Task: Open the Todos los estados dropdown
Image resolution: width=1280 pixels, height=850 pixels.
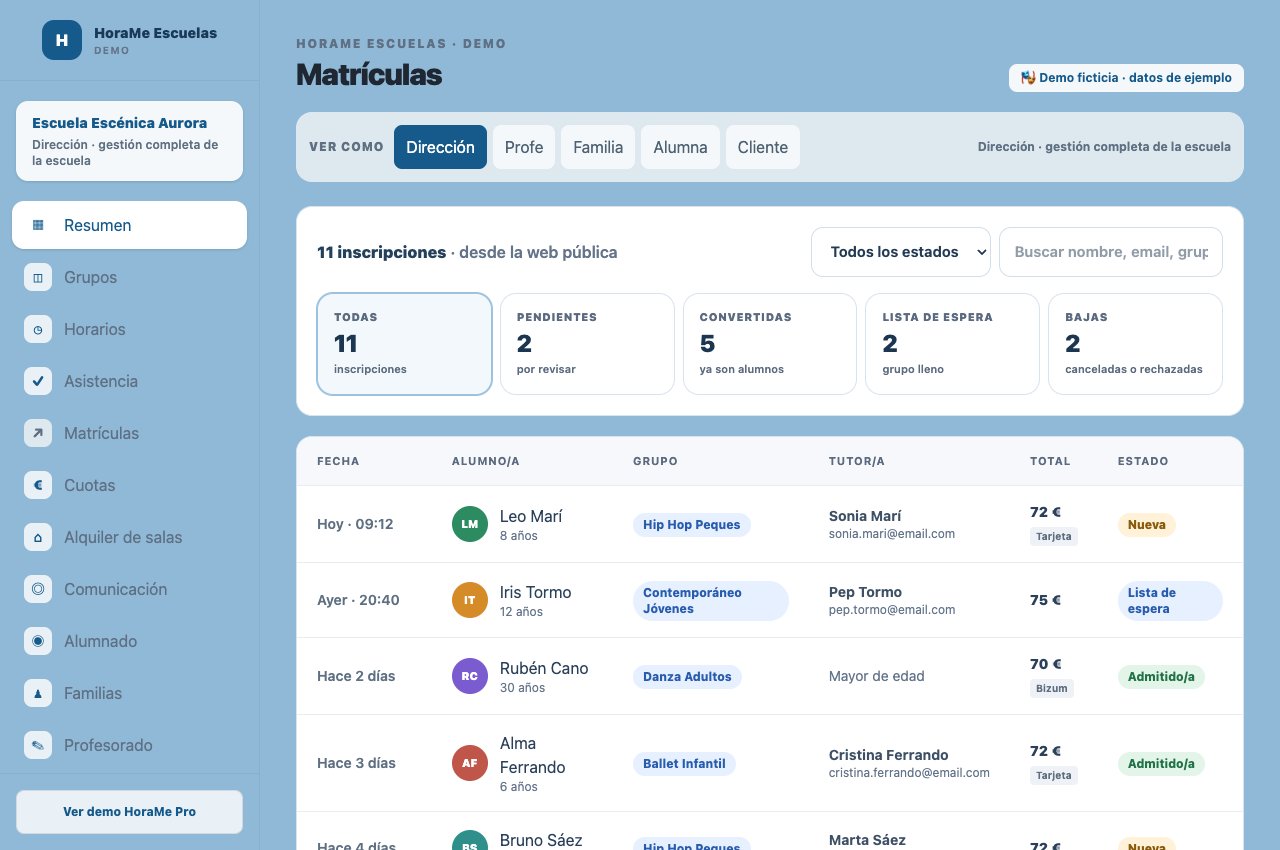Action: (901, 252)
